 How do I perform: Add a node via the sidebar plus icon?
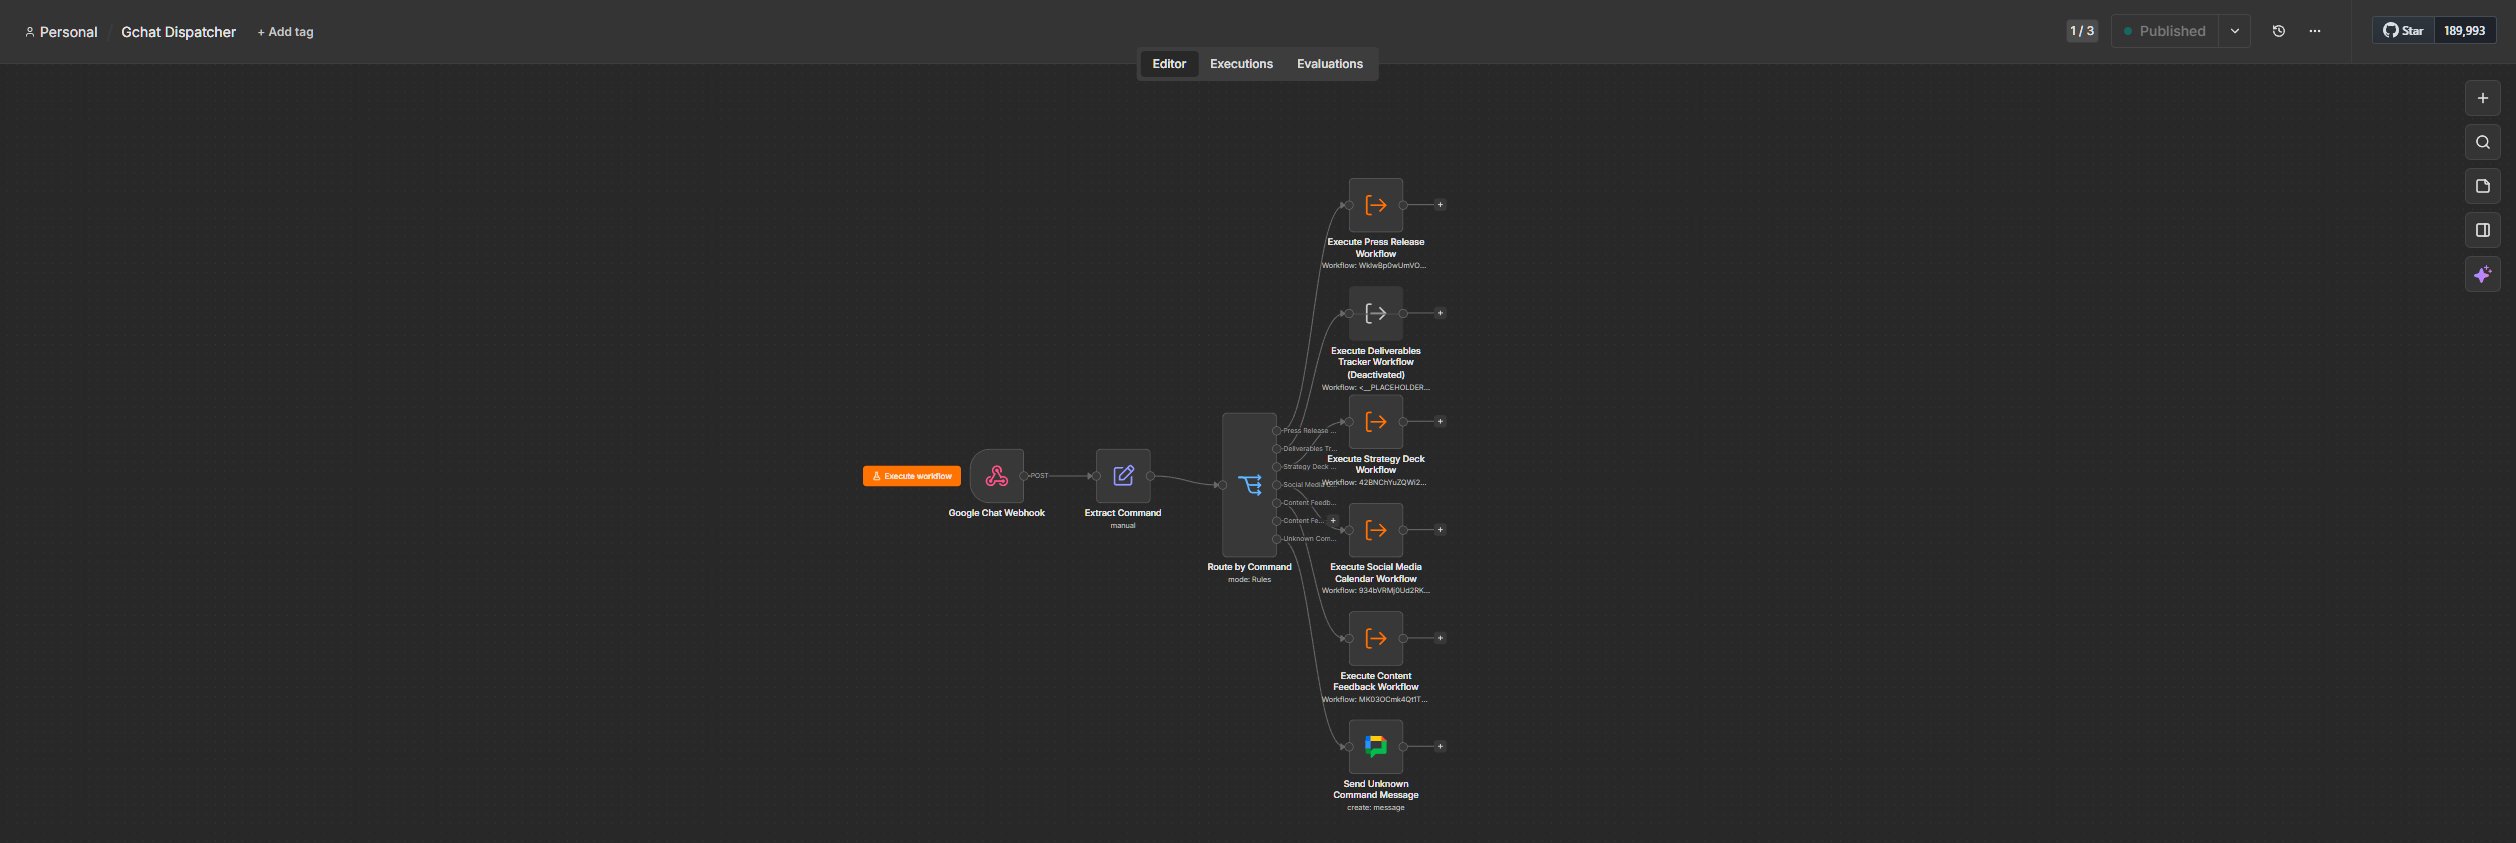tap(2482, 98)
